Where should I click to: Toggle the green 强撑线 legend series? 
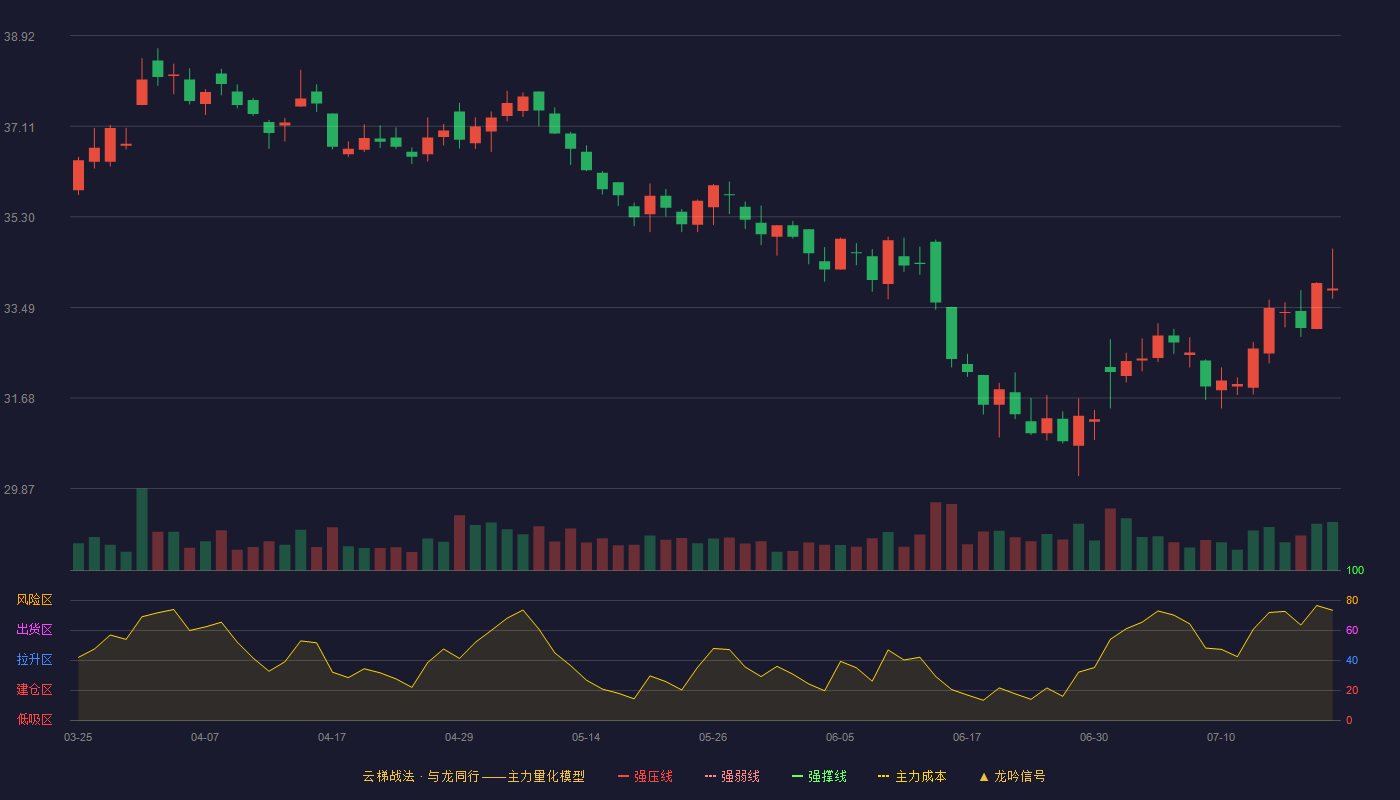click(819, 776)
